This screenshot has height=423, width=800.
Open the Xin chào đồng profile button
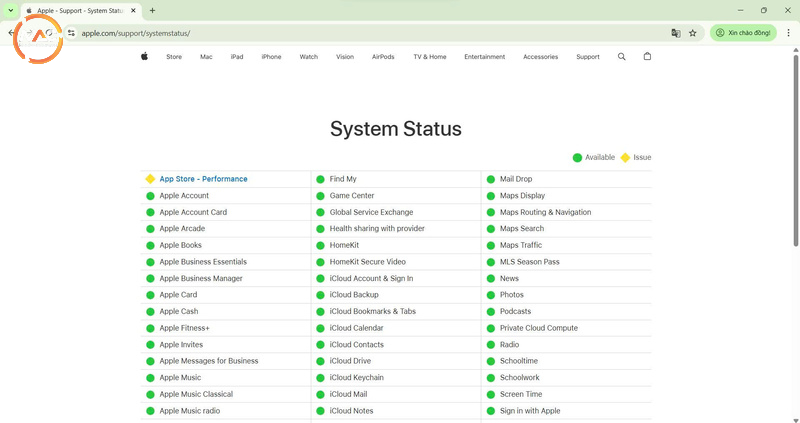coord(743,33)
